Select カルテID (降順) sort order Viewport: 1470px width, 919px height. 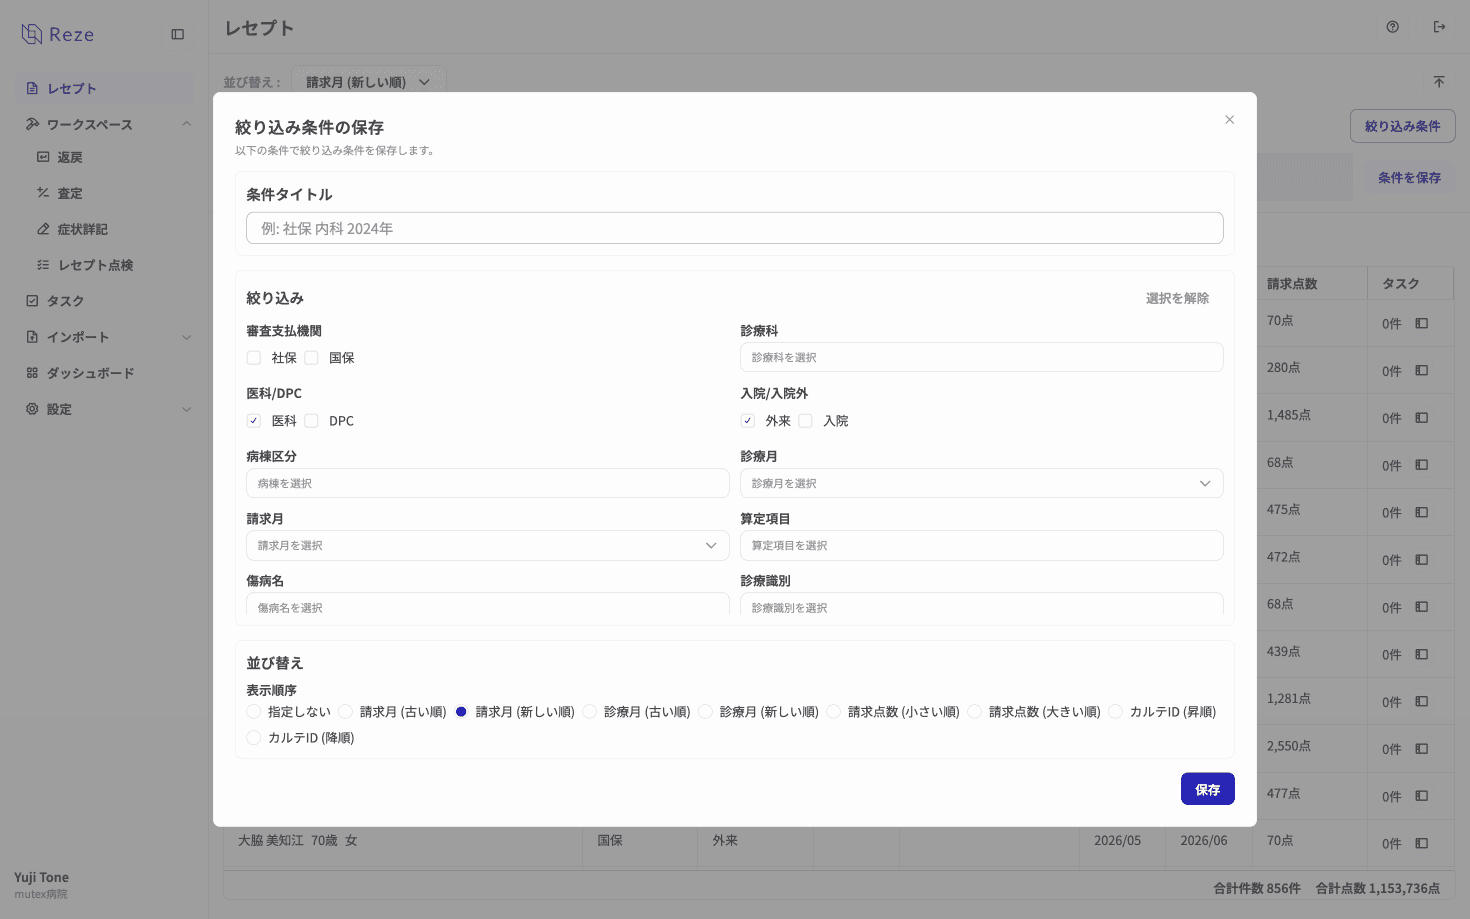click(254, 738)
